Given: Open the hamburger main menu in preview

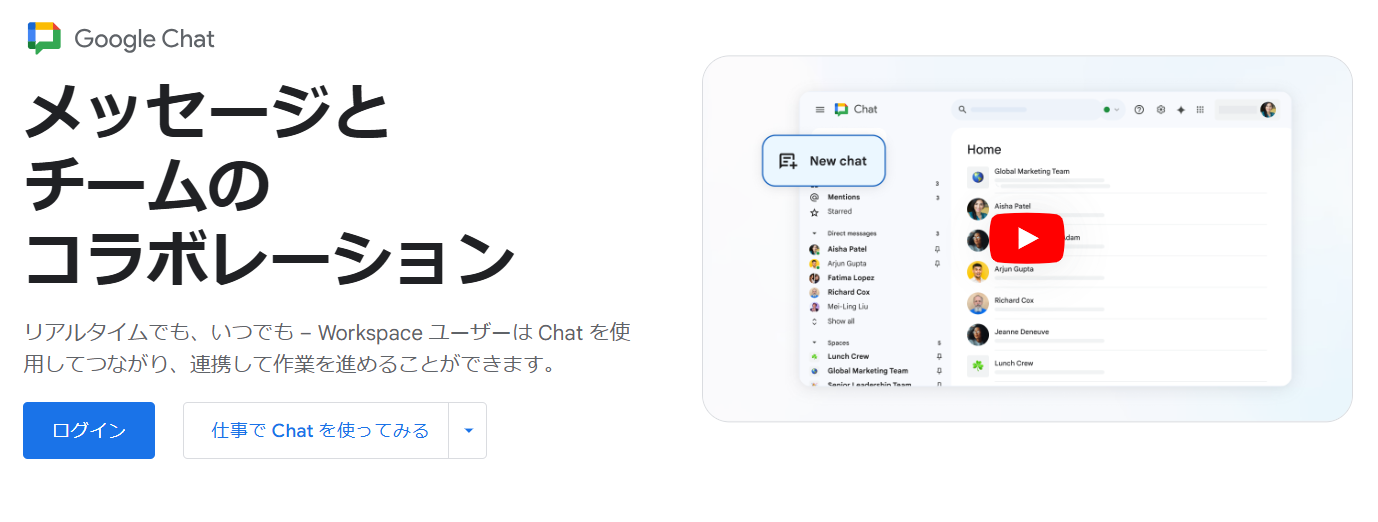Looking at the screenshot, I should click(x=820, y=110).
